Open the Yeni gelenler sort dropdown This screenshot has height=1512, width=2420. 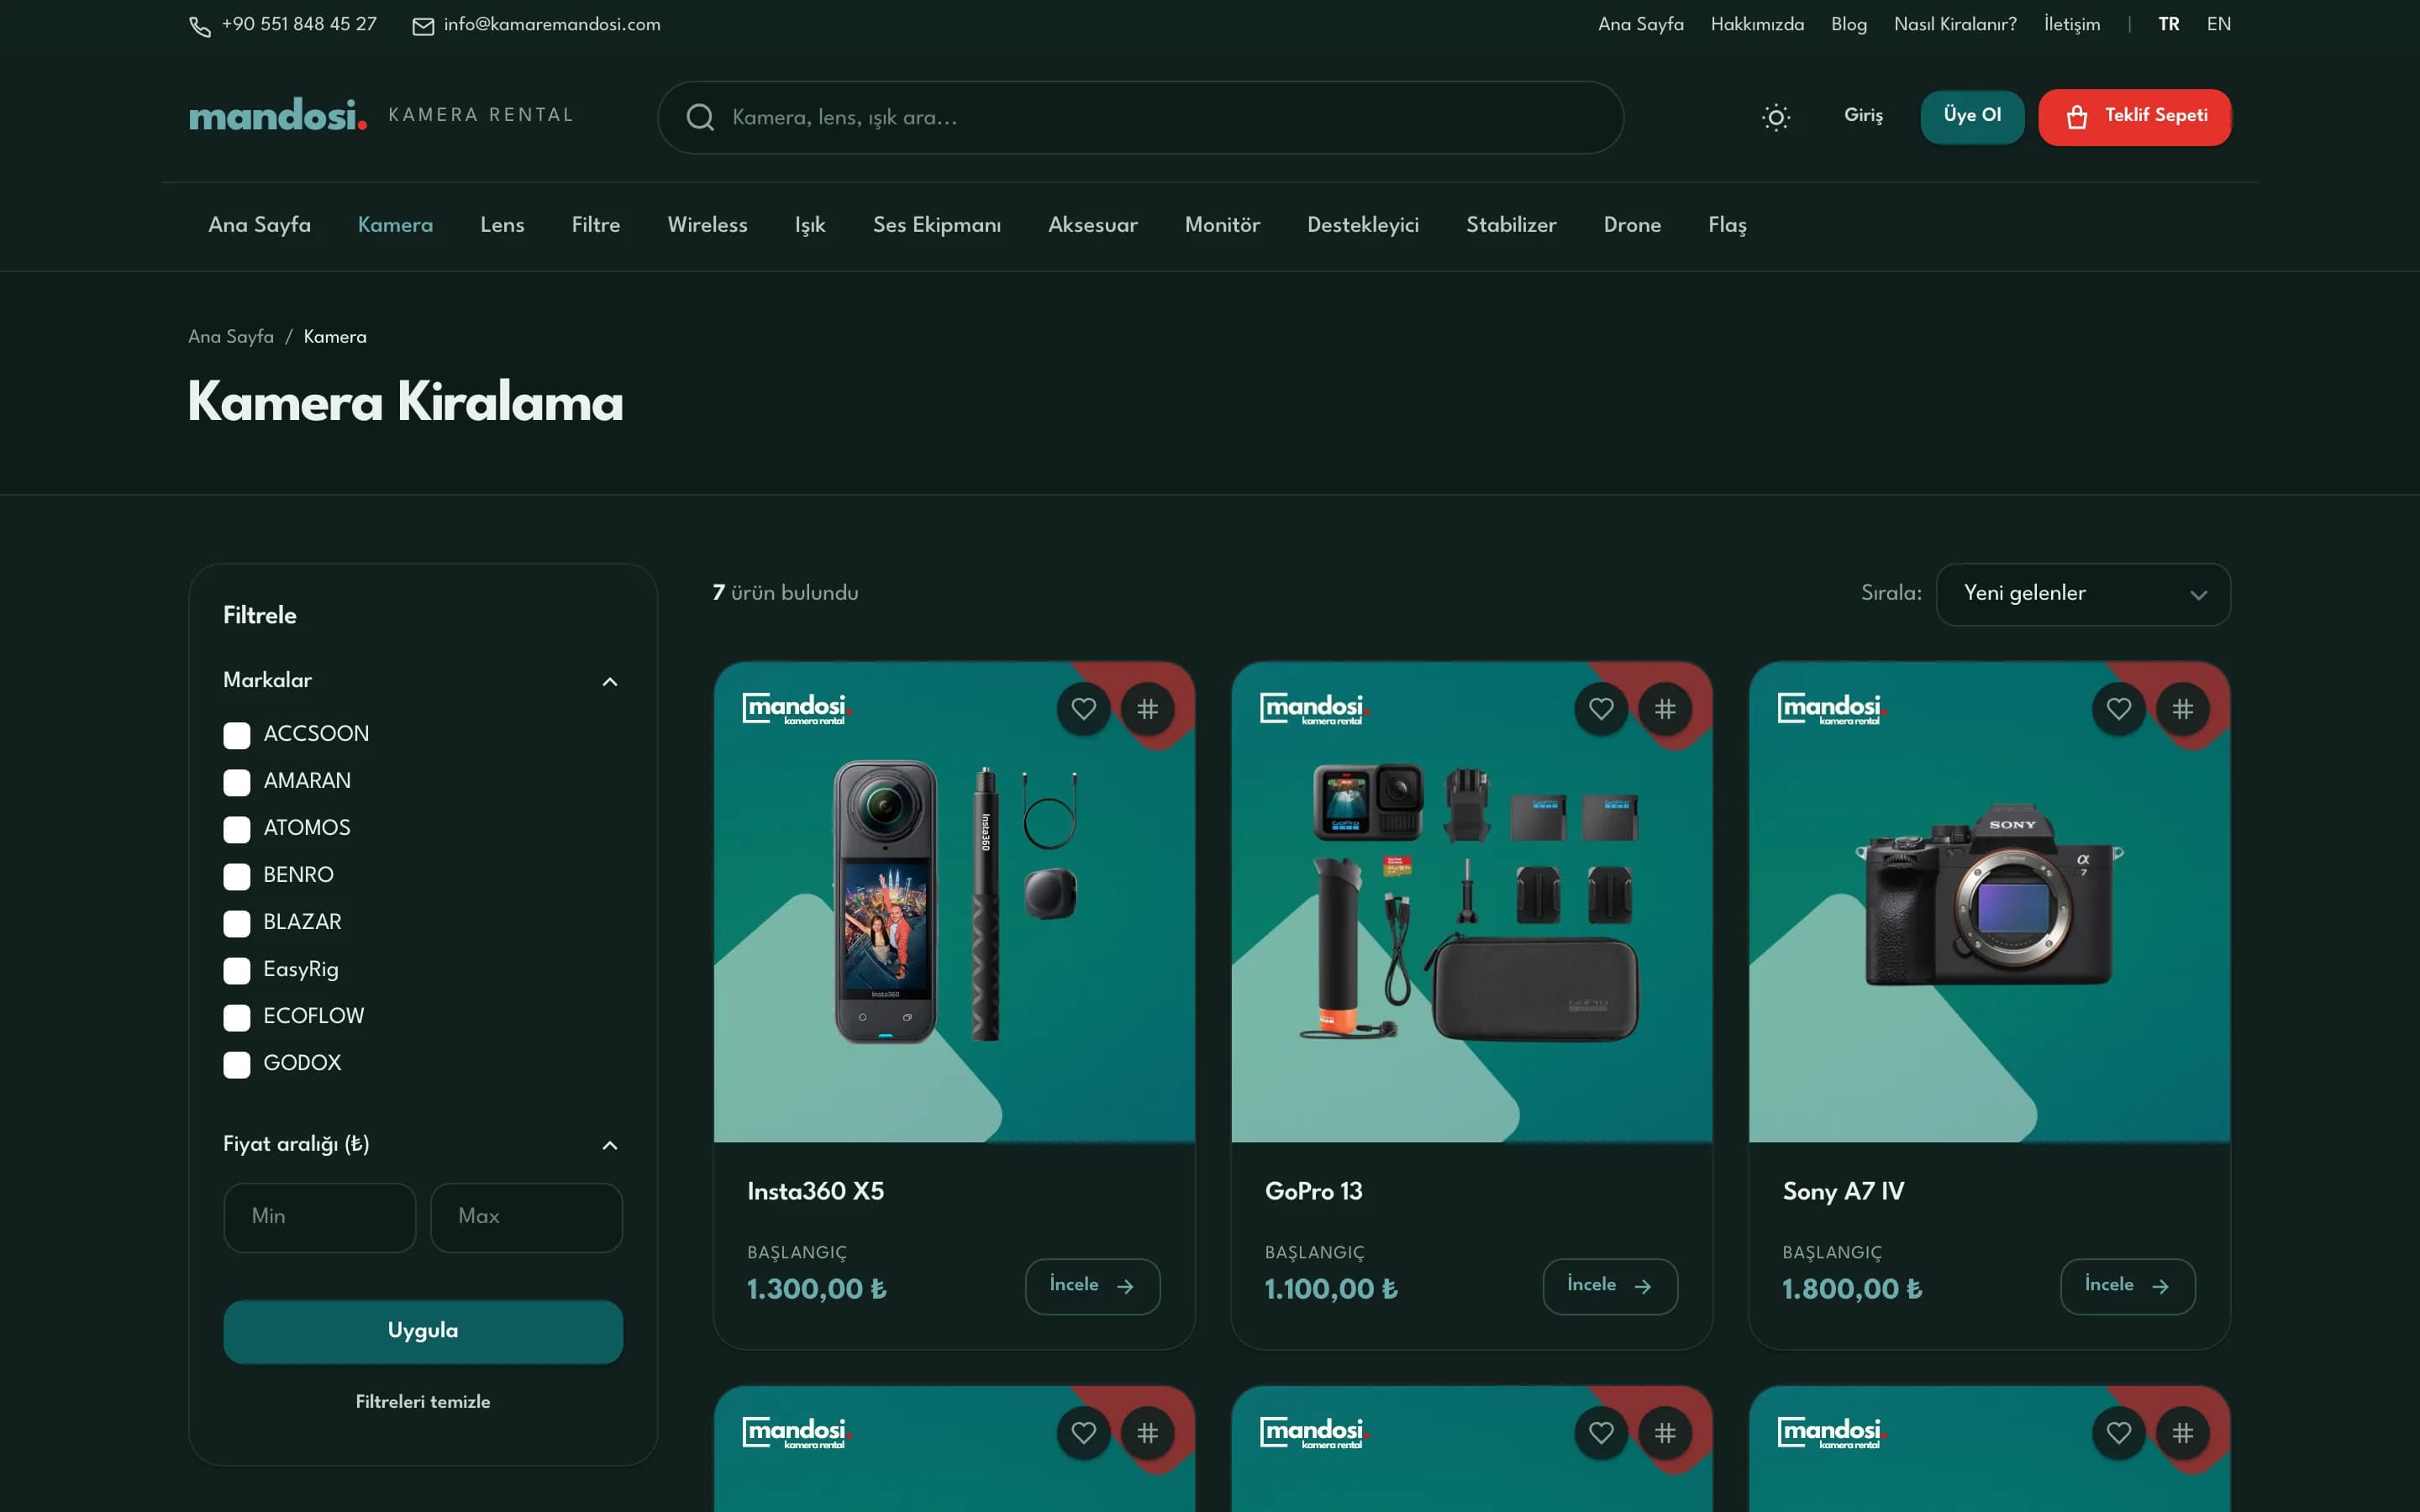pyautogui.click(x=2082, y=594)
